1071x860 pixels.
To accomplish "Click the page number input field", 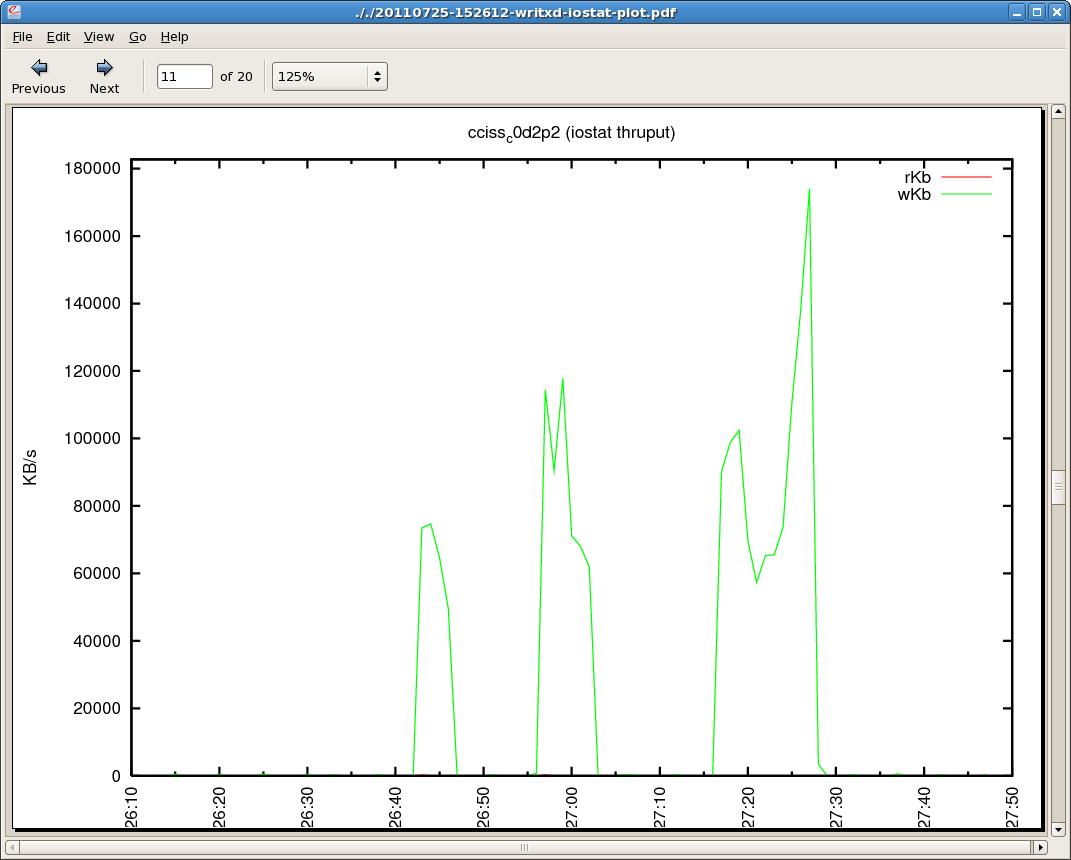I will tap(185, 76).
